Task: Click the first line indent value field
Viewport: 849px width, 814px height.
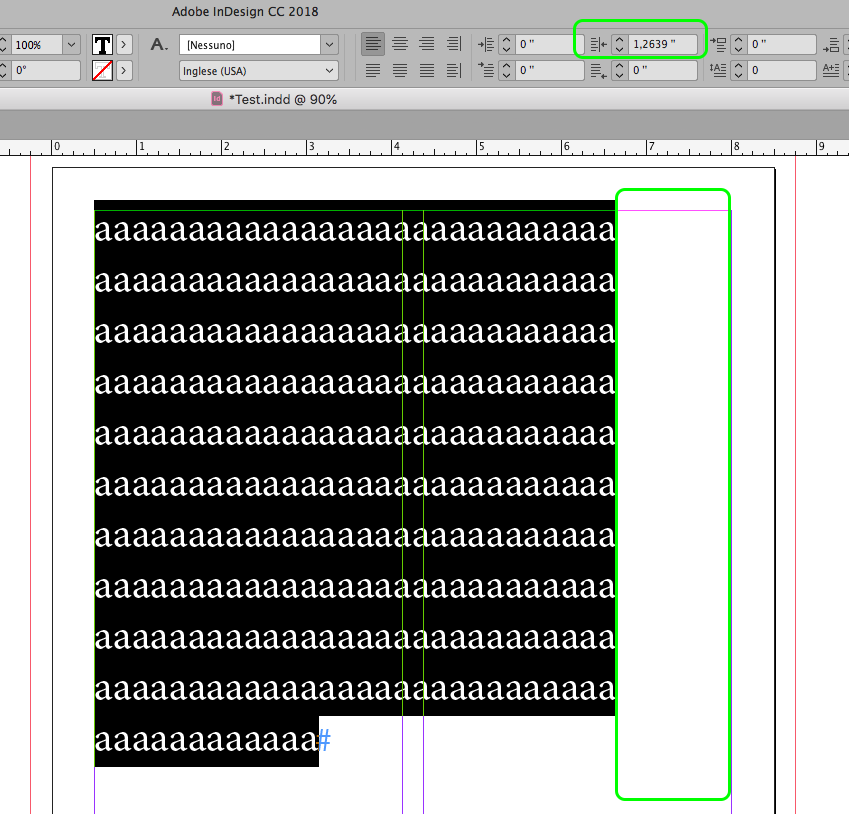Action: [x=549, y=70]
